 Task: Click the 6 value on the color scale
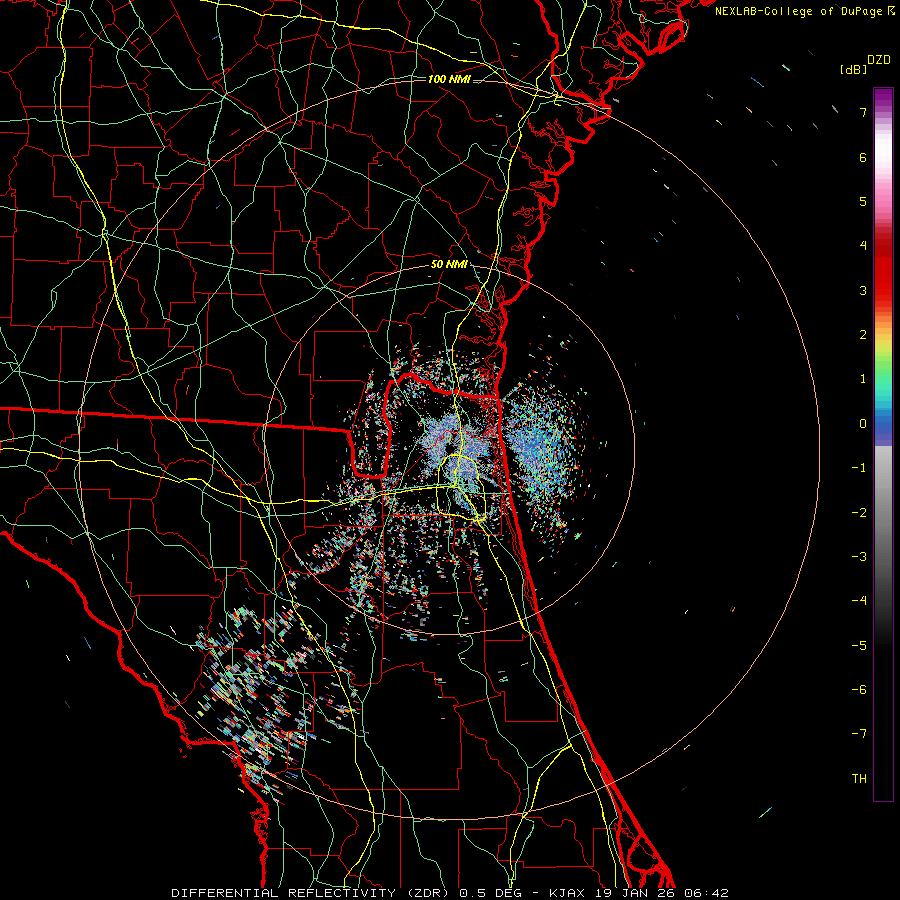(x=863, y=158)
